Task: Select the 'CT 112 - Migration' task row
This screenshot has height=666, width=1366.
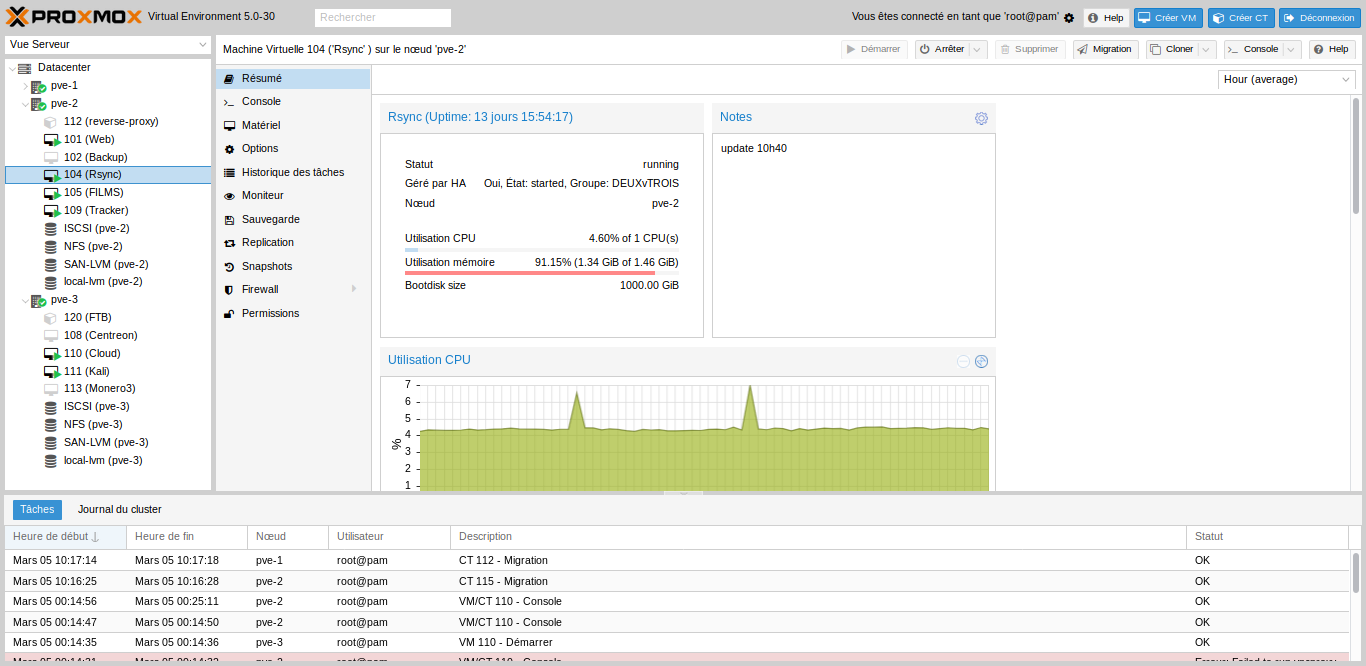Action: (x=677, y=560)
